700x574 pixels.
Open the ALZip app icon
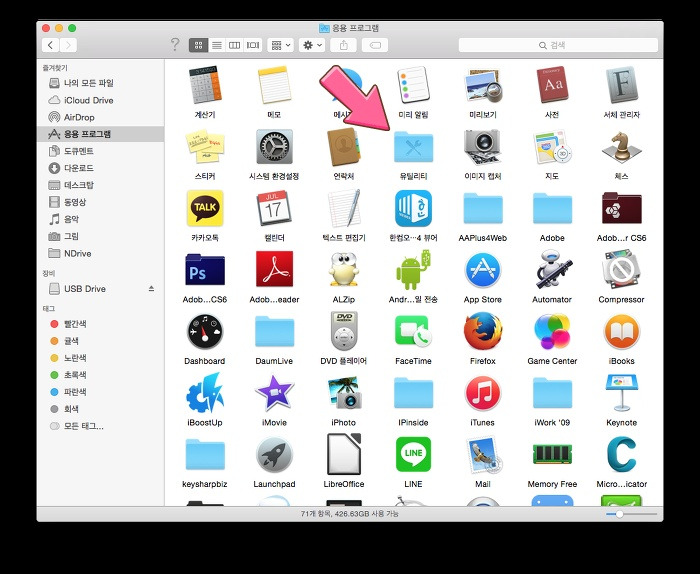point(344,270)
